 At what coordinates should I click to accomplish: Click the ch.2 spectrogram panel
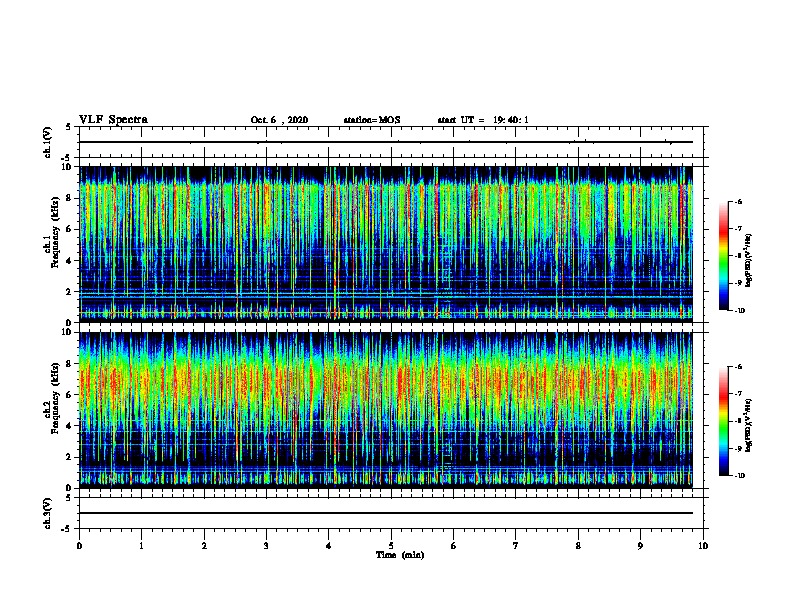point(386,410)
